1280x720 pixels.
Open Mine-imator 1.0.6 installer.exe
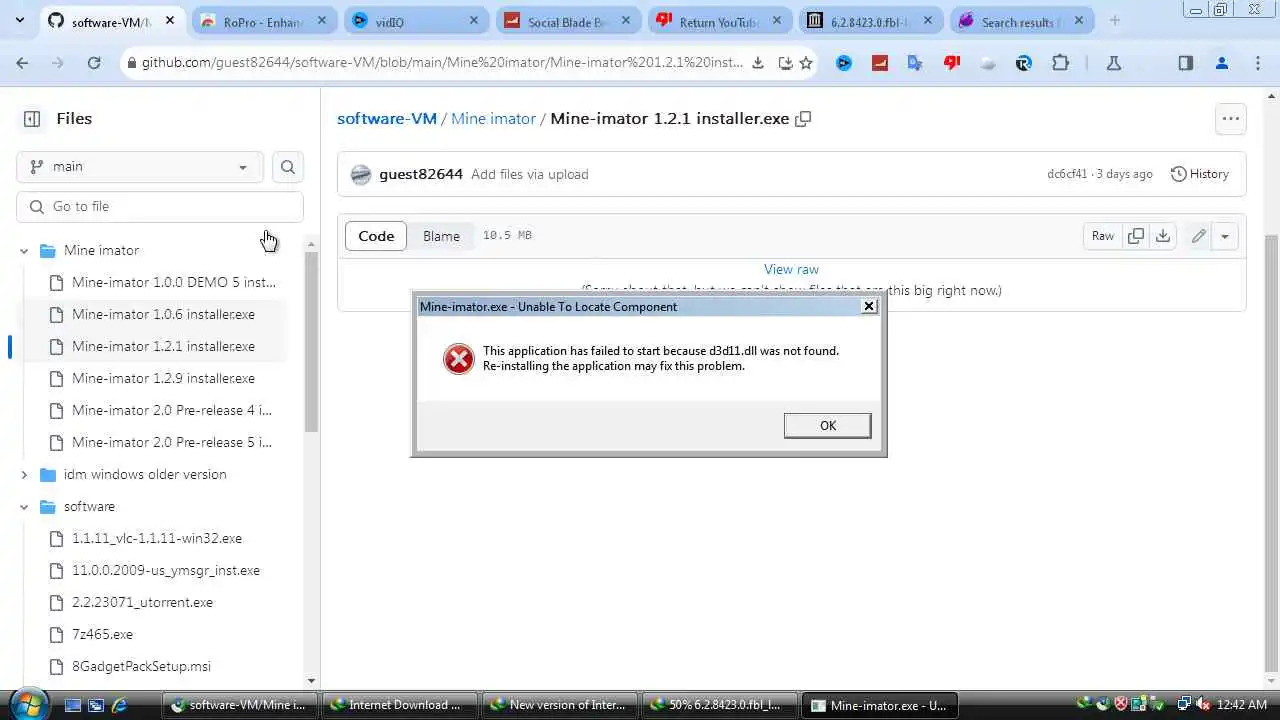pos(165,314)
